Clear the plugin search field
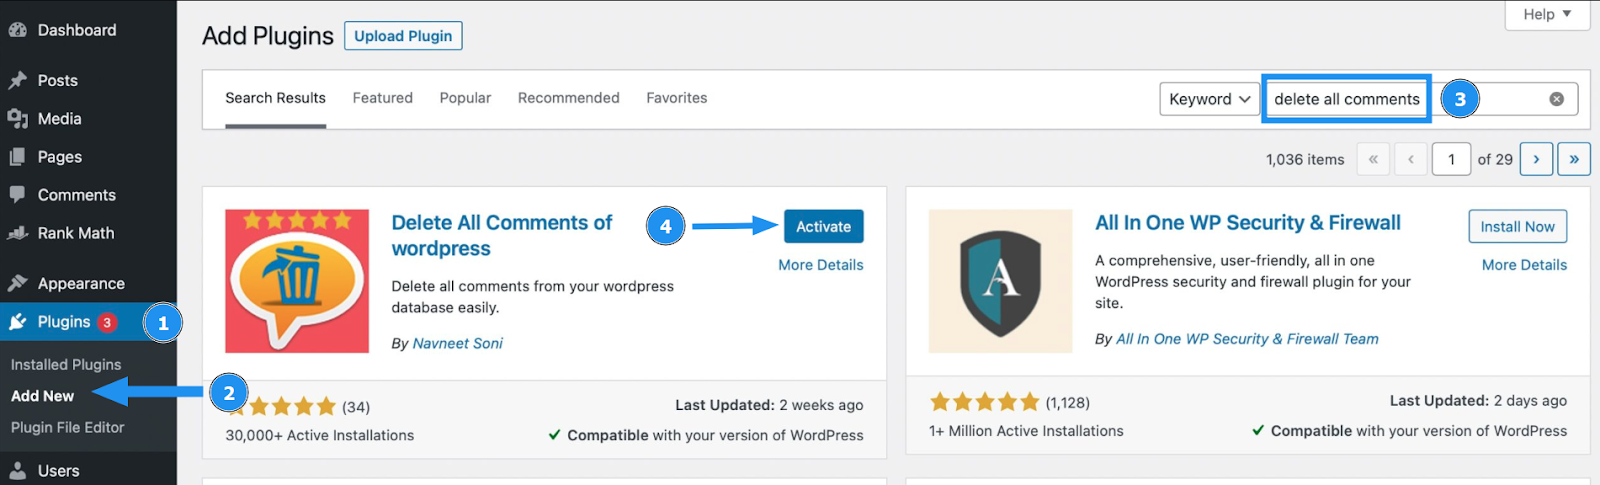Screen dimensions: 1600x485 pyautogui.click(x=1557, y=99)
